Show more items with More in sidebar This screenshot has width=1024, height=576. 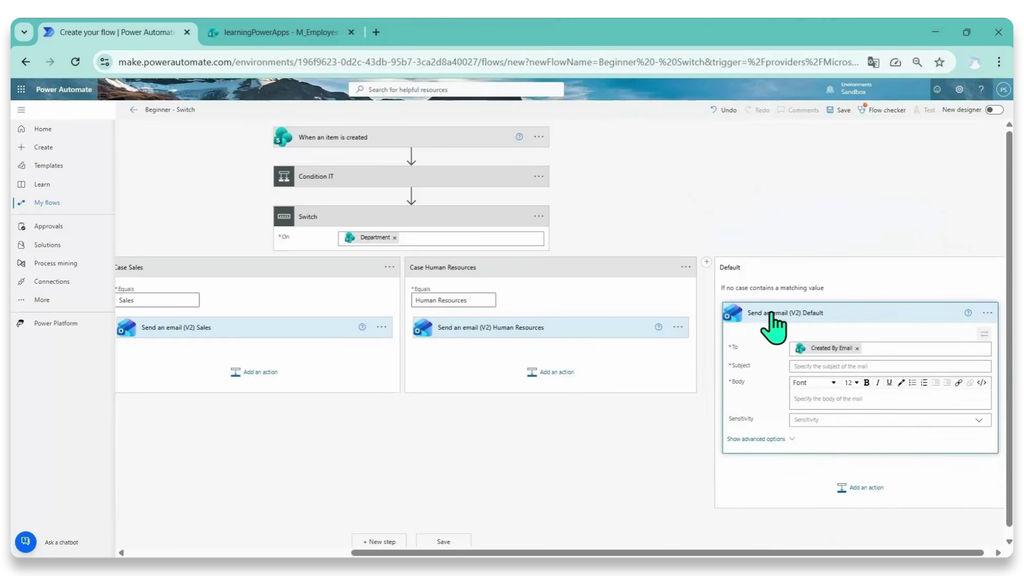(x=42, y=300)
